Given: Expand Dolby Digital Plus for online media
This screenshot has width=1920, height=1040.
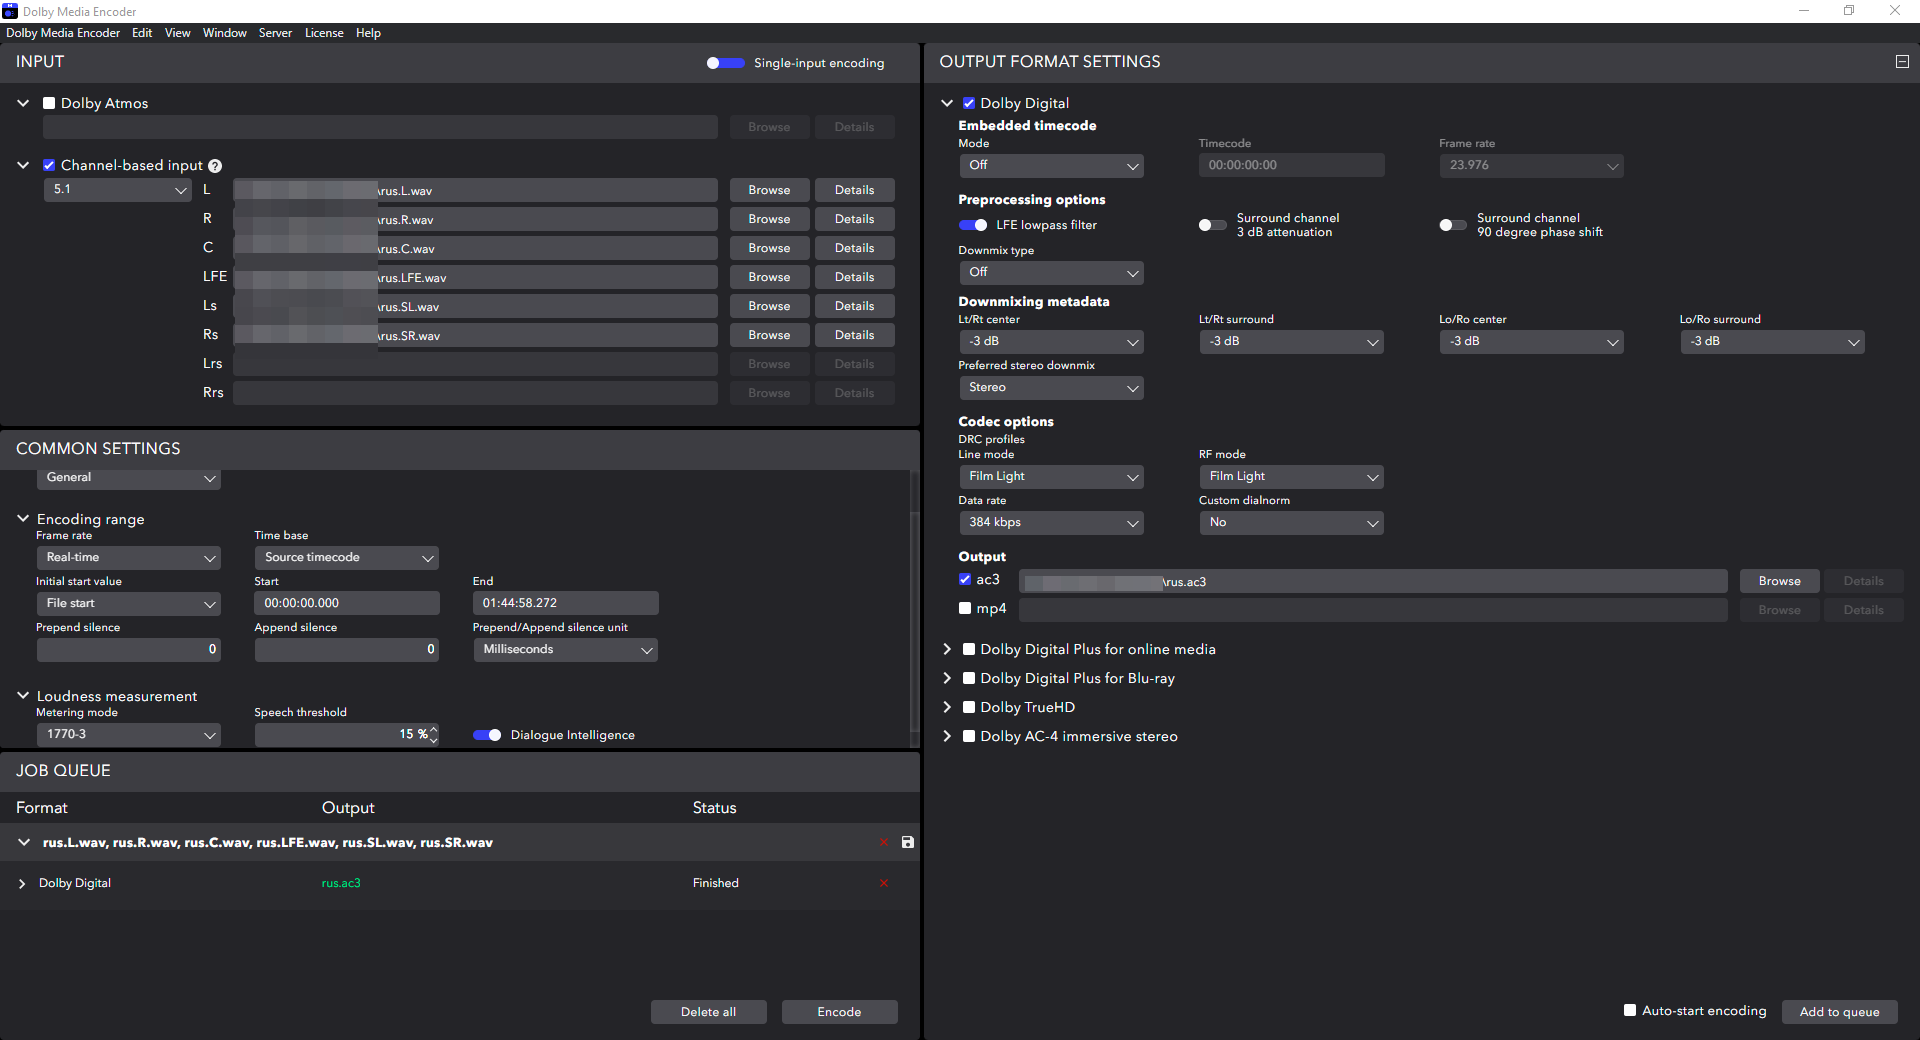Looking at the screenshot, I should [947, 649].
